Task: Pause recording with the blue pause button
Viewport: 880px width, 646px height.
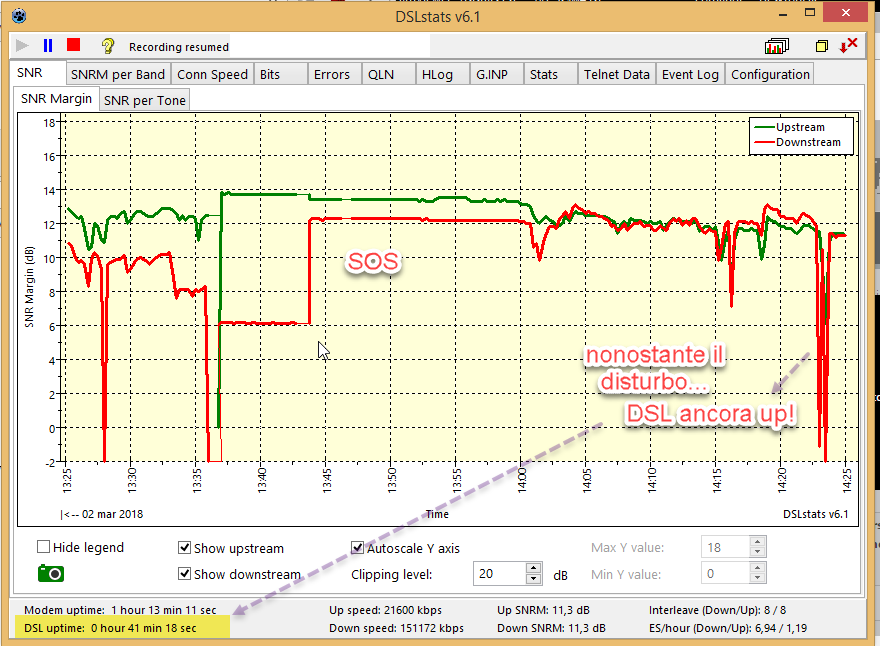Action: click(x=48, y=46)
